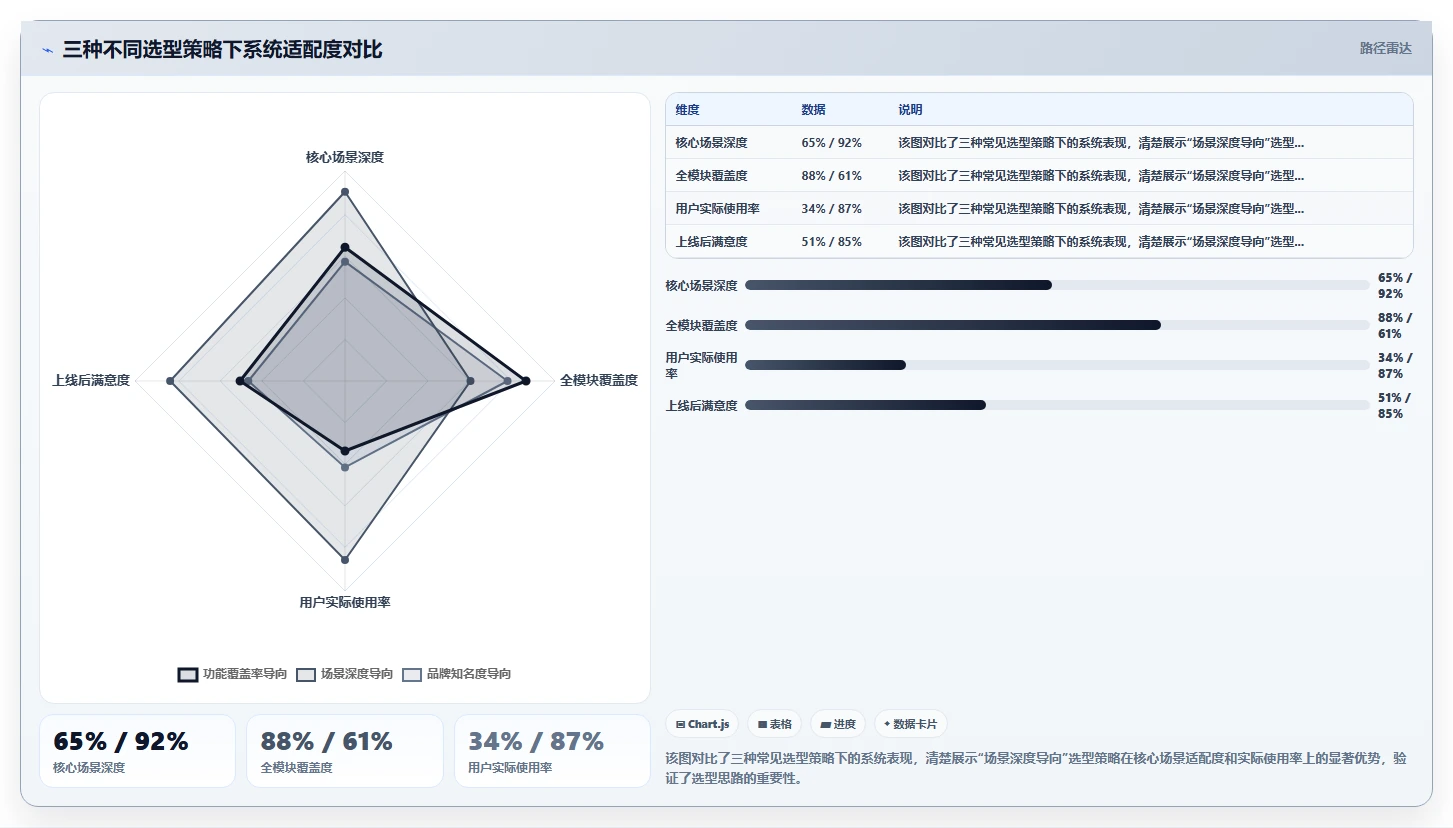This screenshot has width=1453, height=828.
Task: Click the Chart.js tag
Action: (702, 724)
